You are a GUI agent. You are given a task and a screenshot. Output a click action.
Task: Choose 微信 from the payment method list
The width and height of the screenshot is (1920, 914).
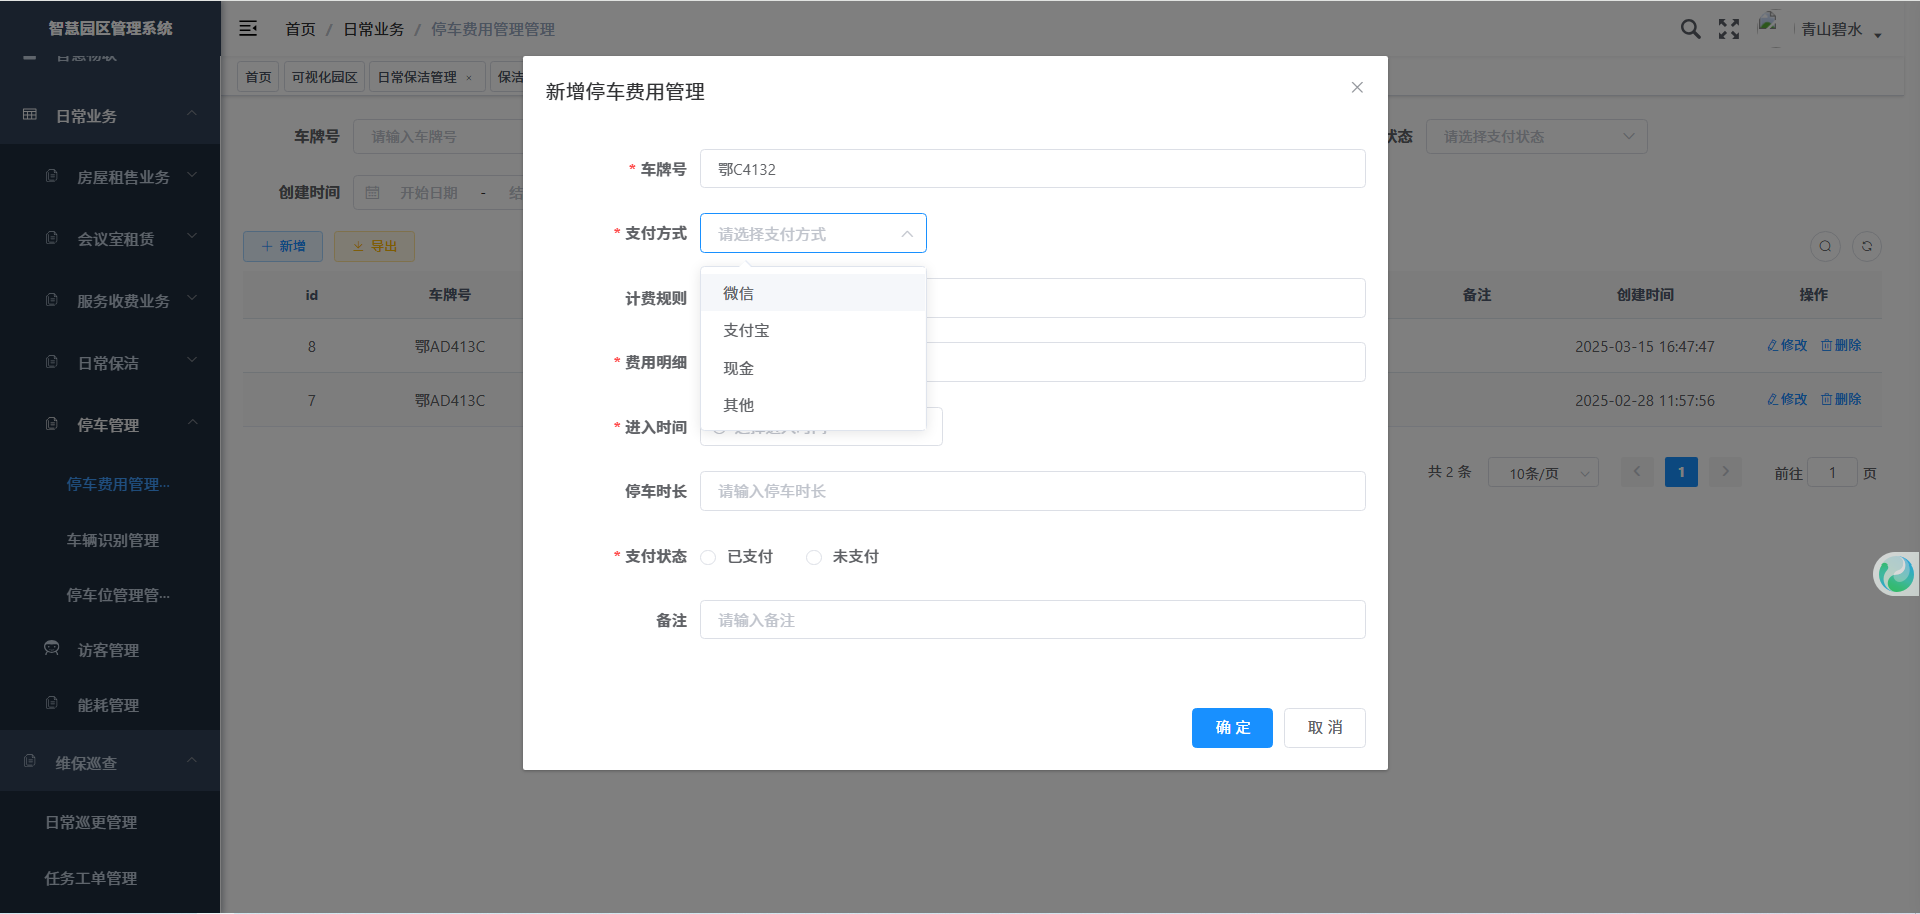click(x=739, y=293)
